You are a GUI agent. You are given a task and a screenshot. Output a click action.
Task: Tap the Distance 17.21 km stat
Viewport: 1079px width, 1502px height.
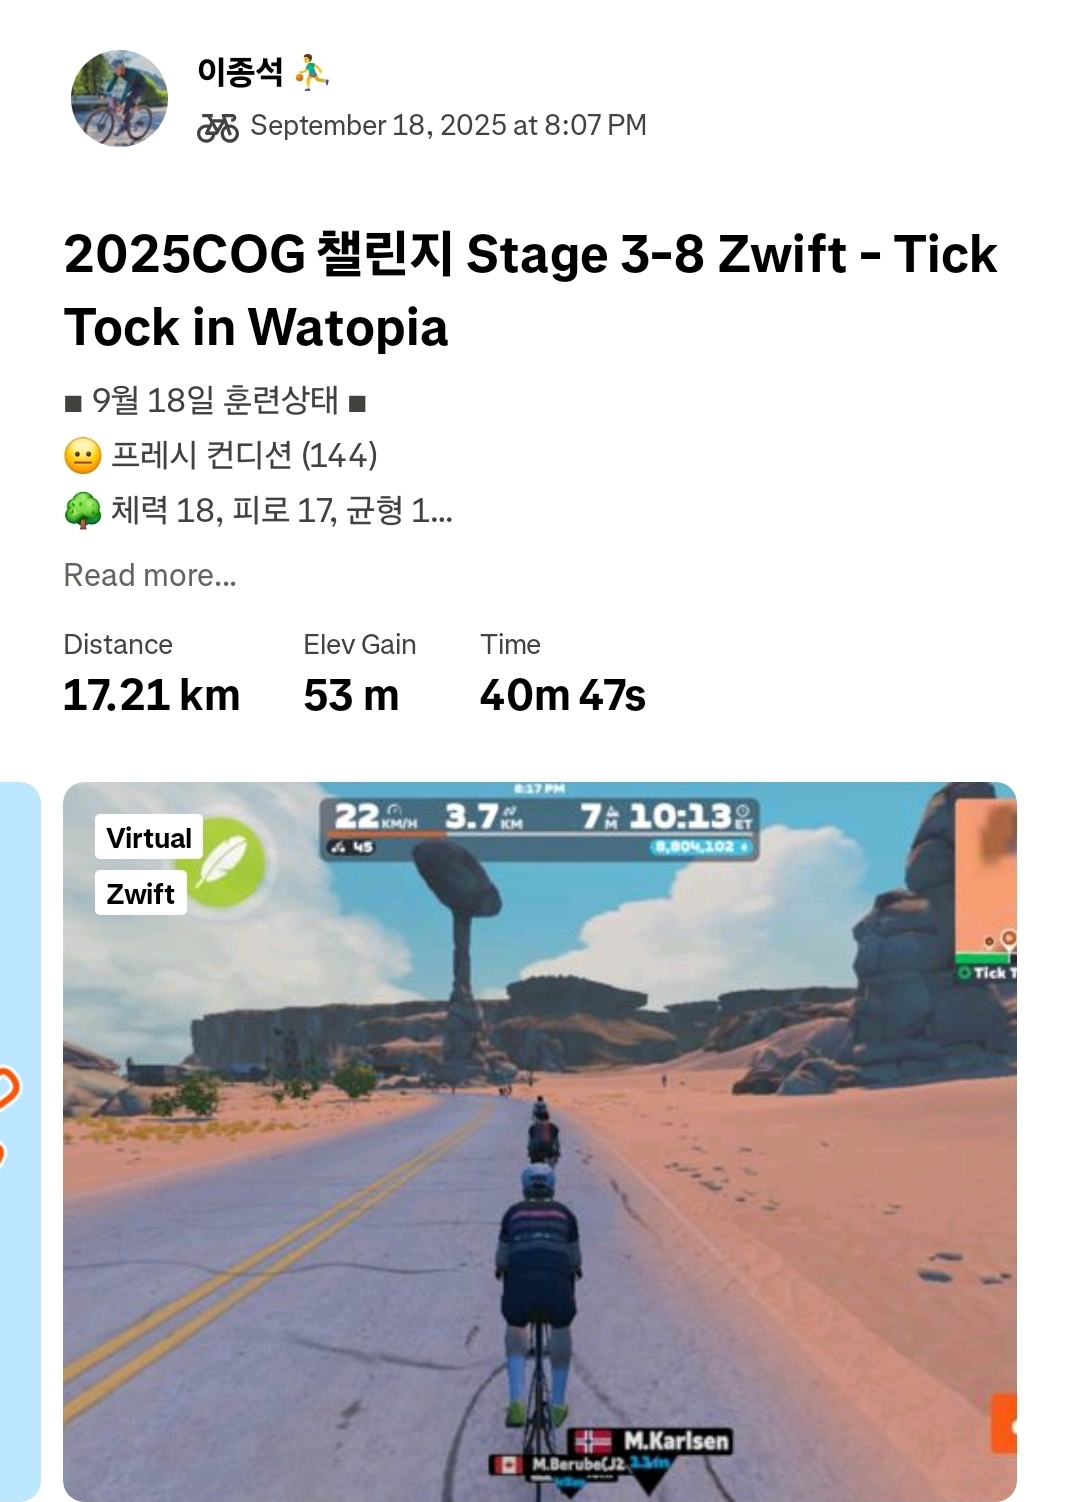(x=151, y=675)
